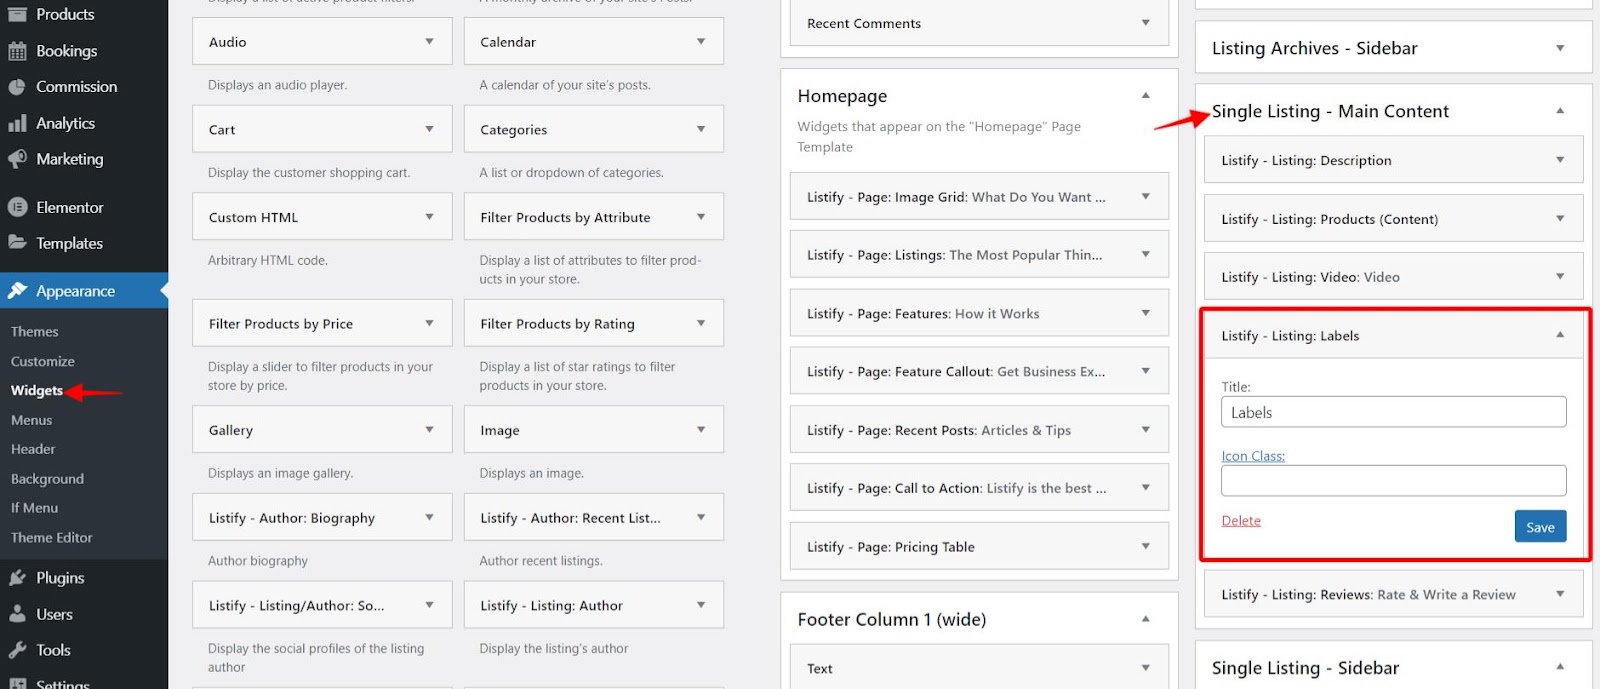The image size is (1600, 689).
Task: Expand the Audio widget arrow
Action: (x=429, y=42)
